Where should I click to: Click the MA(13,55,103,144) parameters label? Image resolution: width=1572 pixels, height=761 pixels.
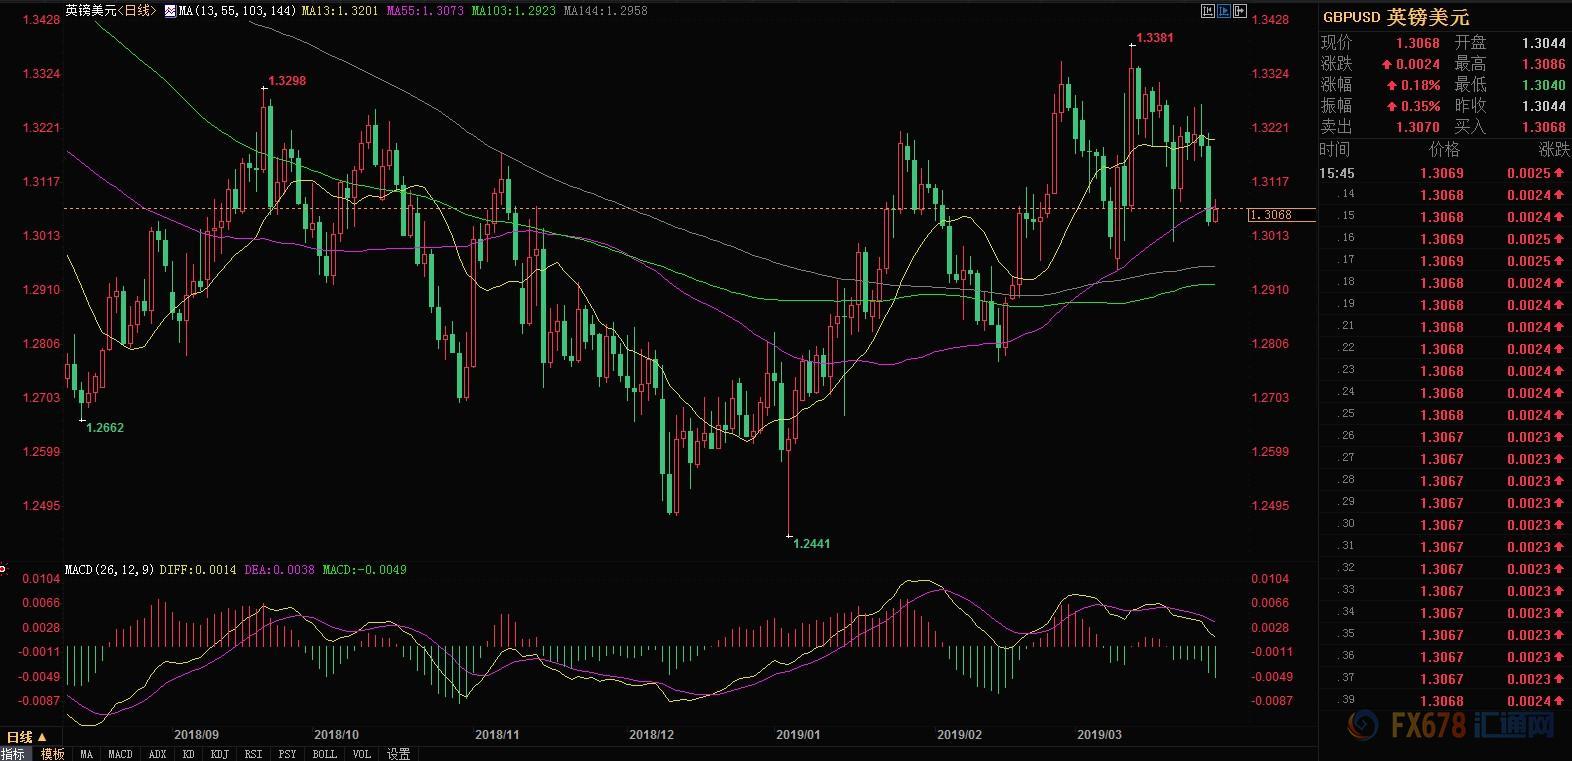click(237, 11)
